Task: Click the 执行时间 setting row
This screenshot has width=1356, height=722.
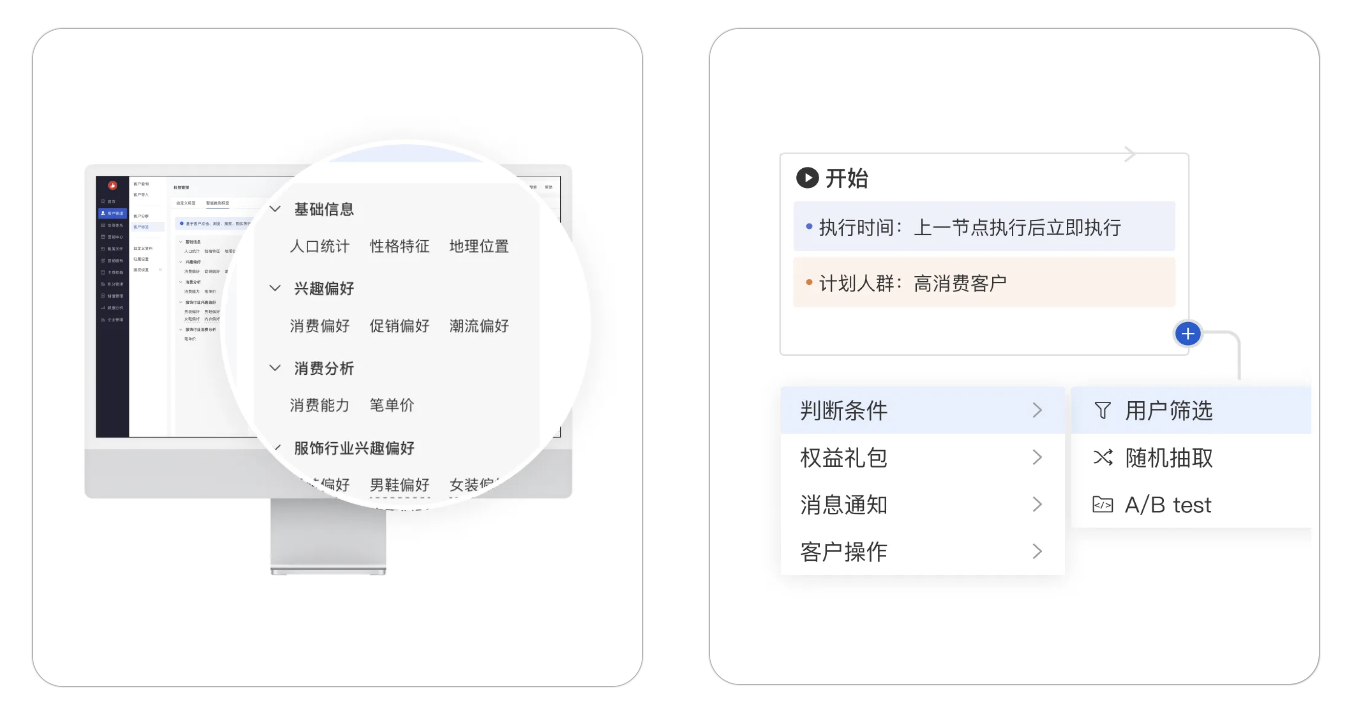Action: (984, 227)
